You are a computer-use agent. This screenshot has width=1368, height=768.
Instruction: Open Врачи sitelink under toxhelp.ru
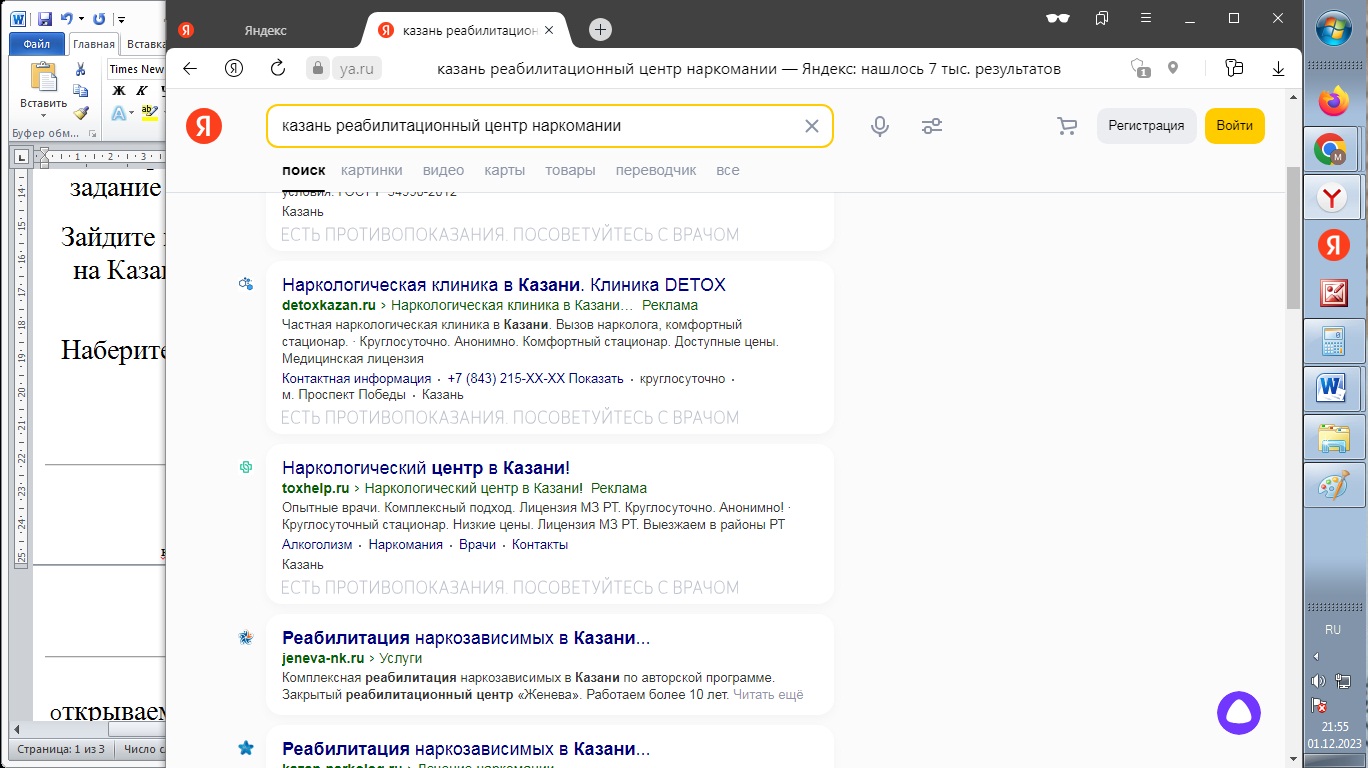click(477, 545)
